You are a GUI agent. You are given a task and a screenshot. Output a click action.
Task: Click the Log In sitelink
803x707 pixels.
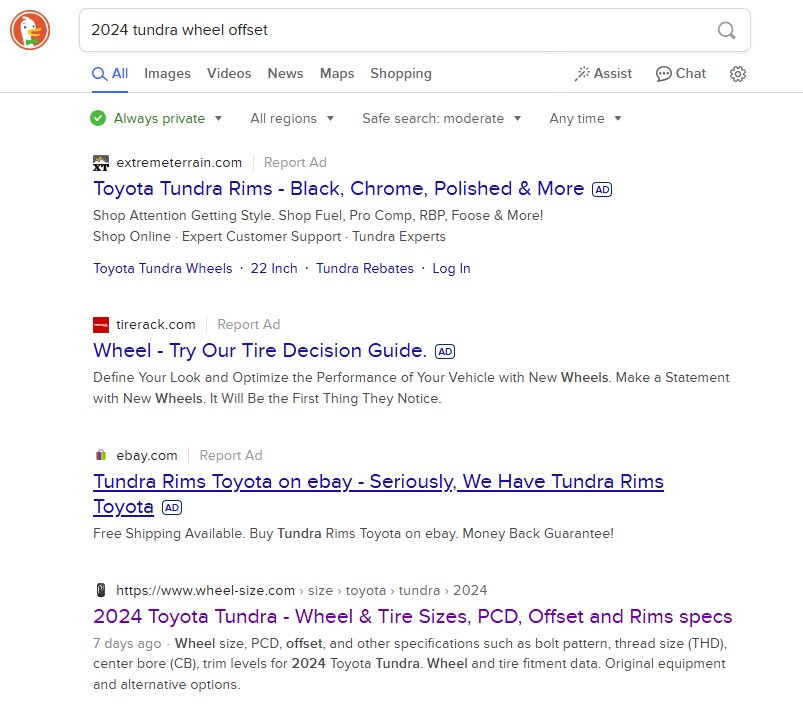pos(451,268)
